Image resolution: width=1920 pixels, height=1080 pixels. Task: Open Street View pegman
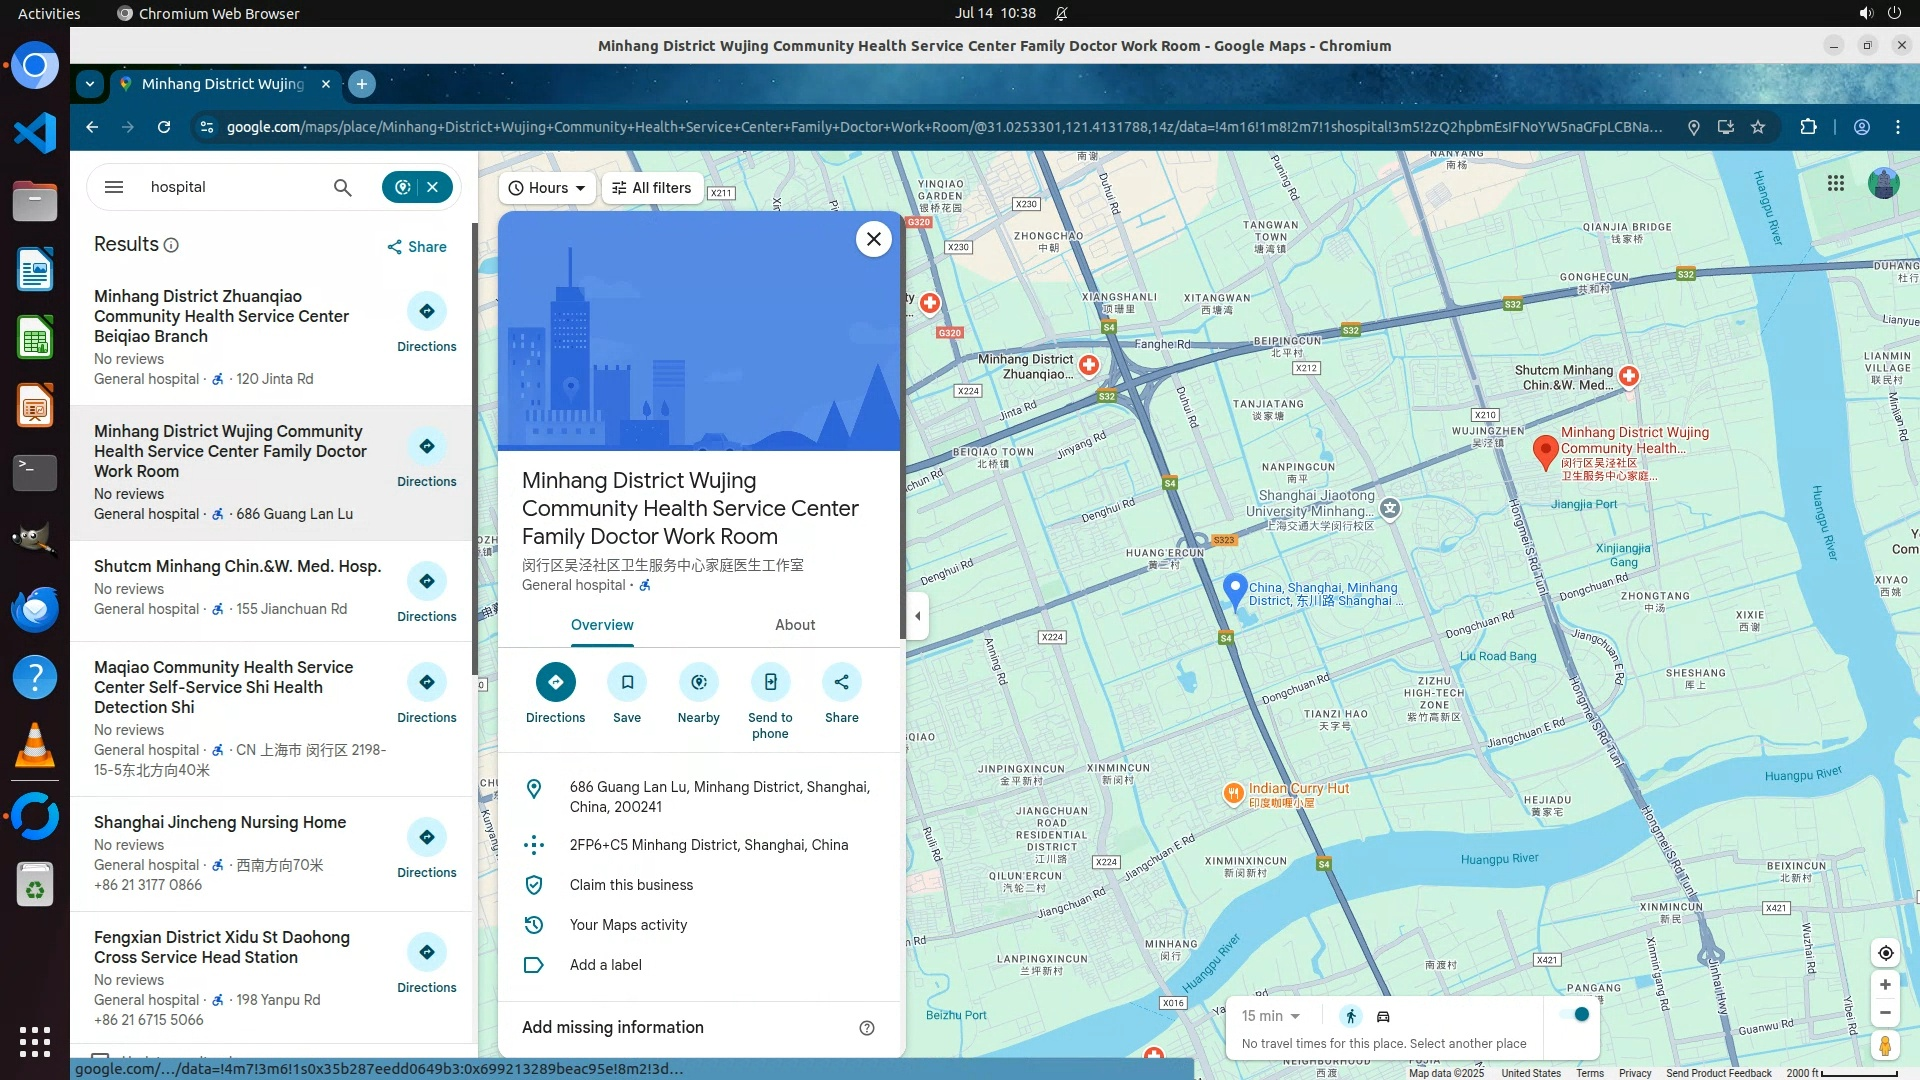coord(1885,1045)
